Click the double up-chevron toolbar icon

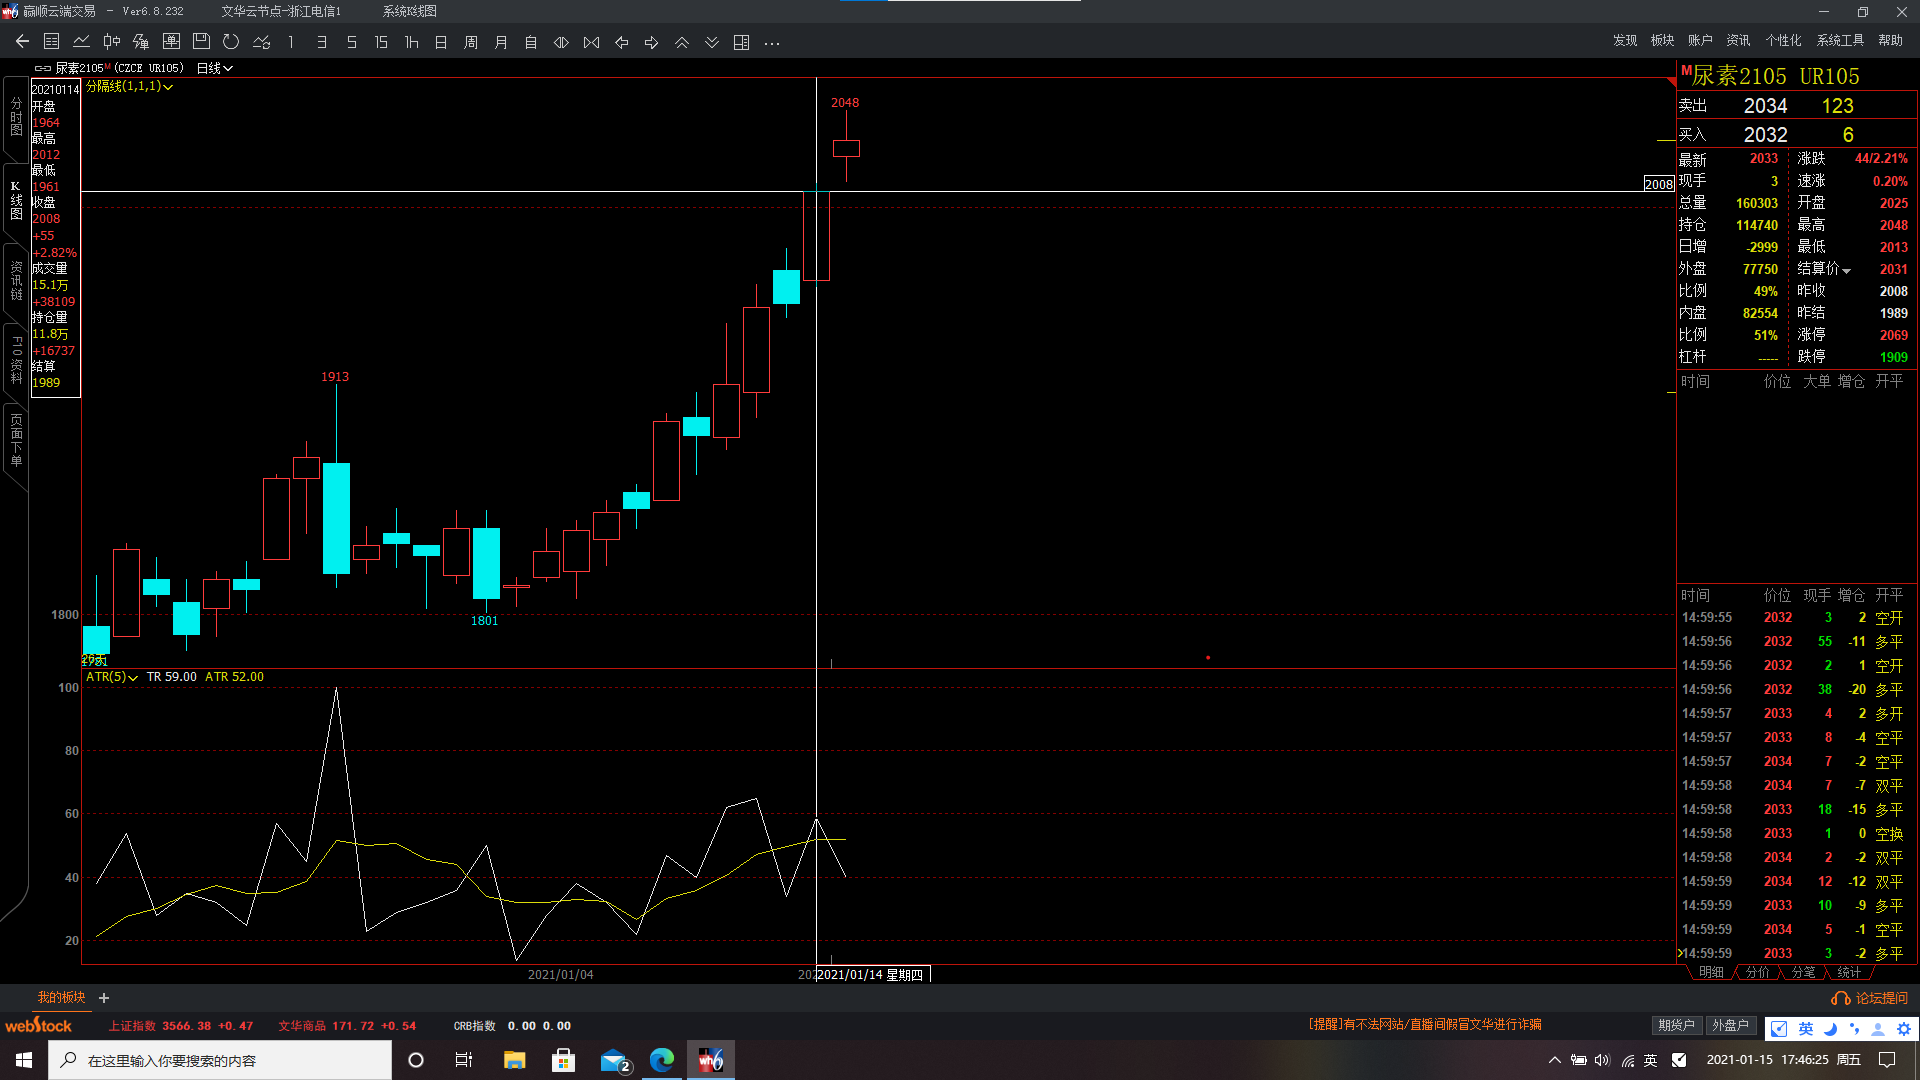(682, 42)
